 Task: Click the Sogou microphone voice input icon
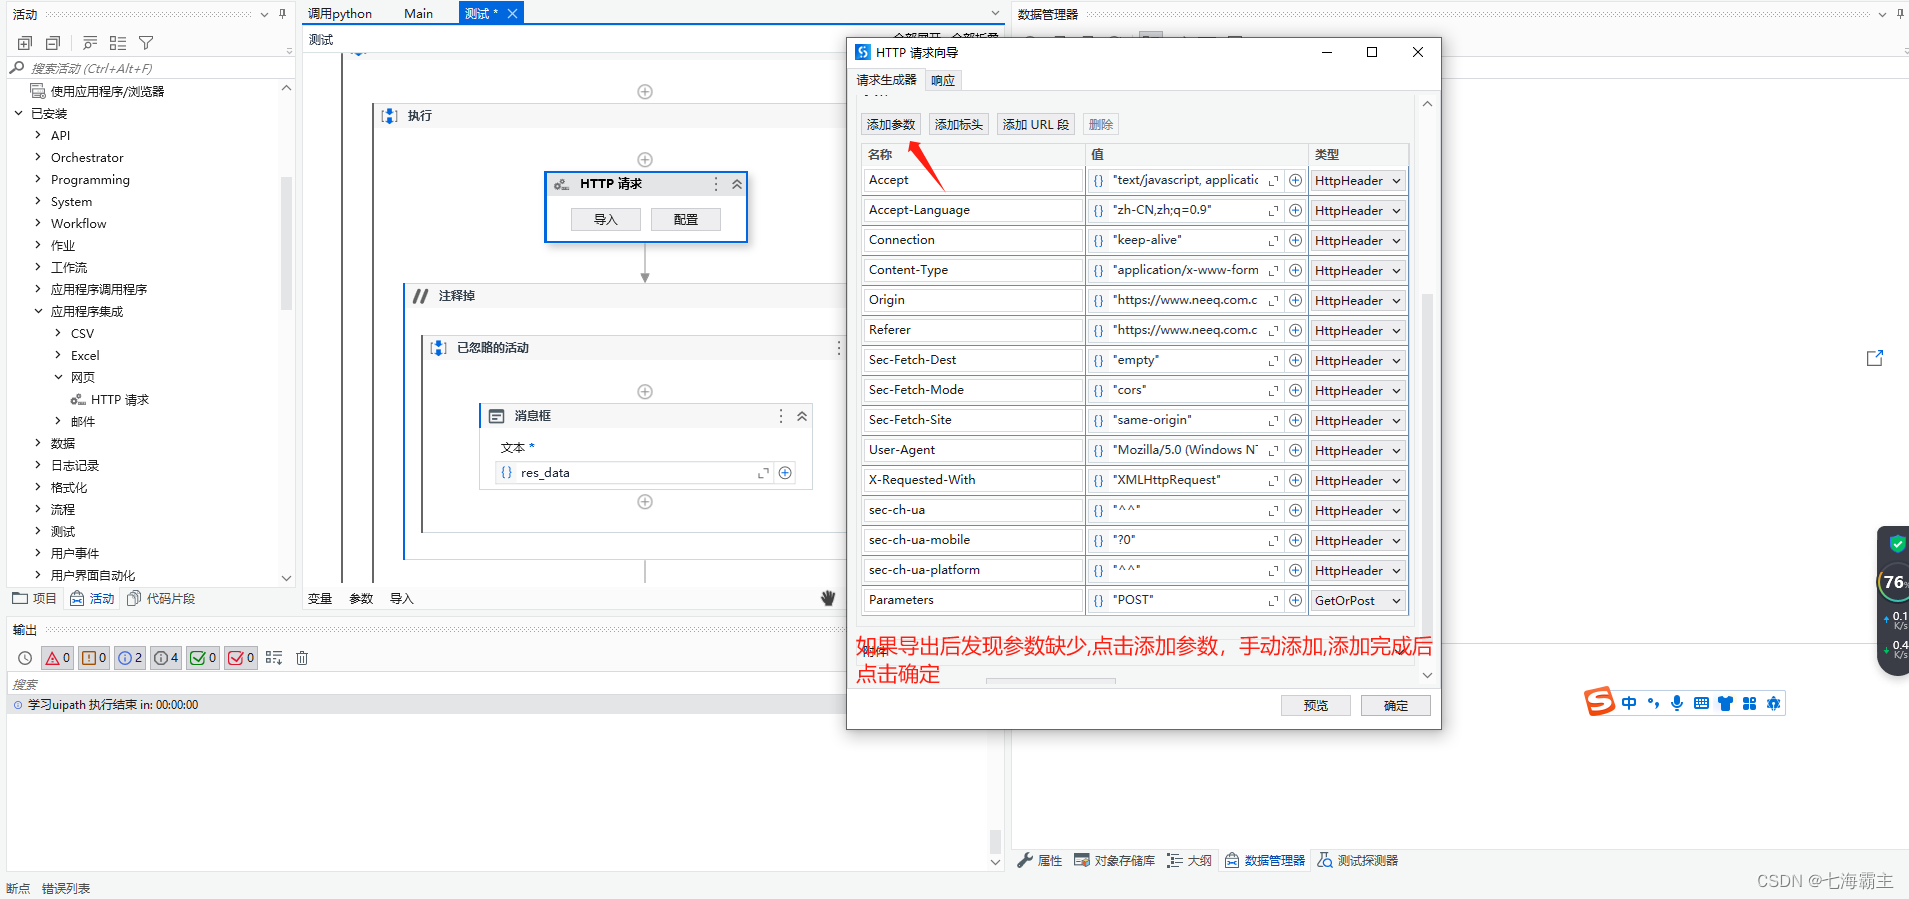pos(1677,703)
